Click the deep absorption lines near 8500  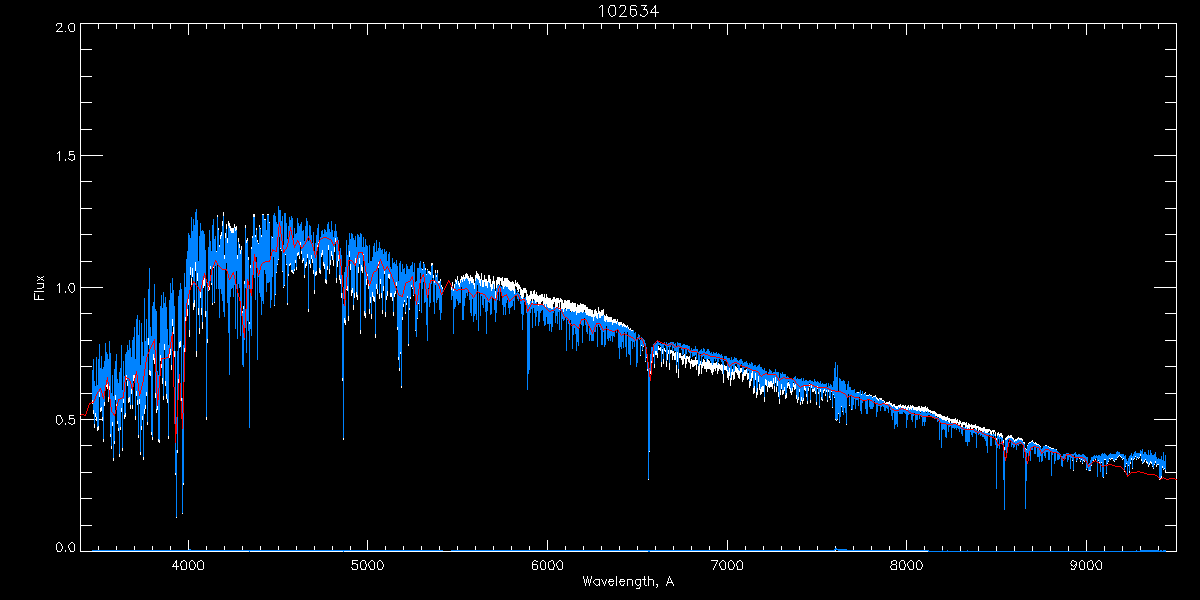pyautogui.click(x=1004, y=505)
